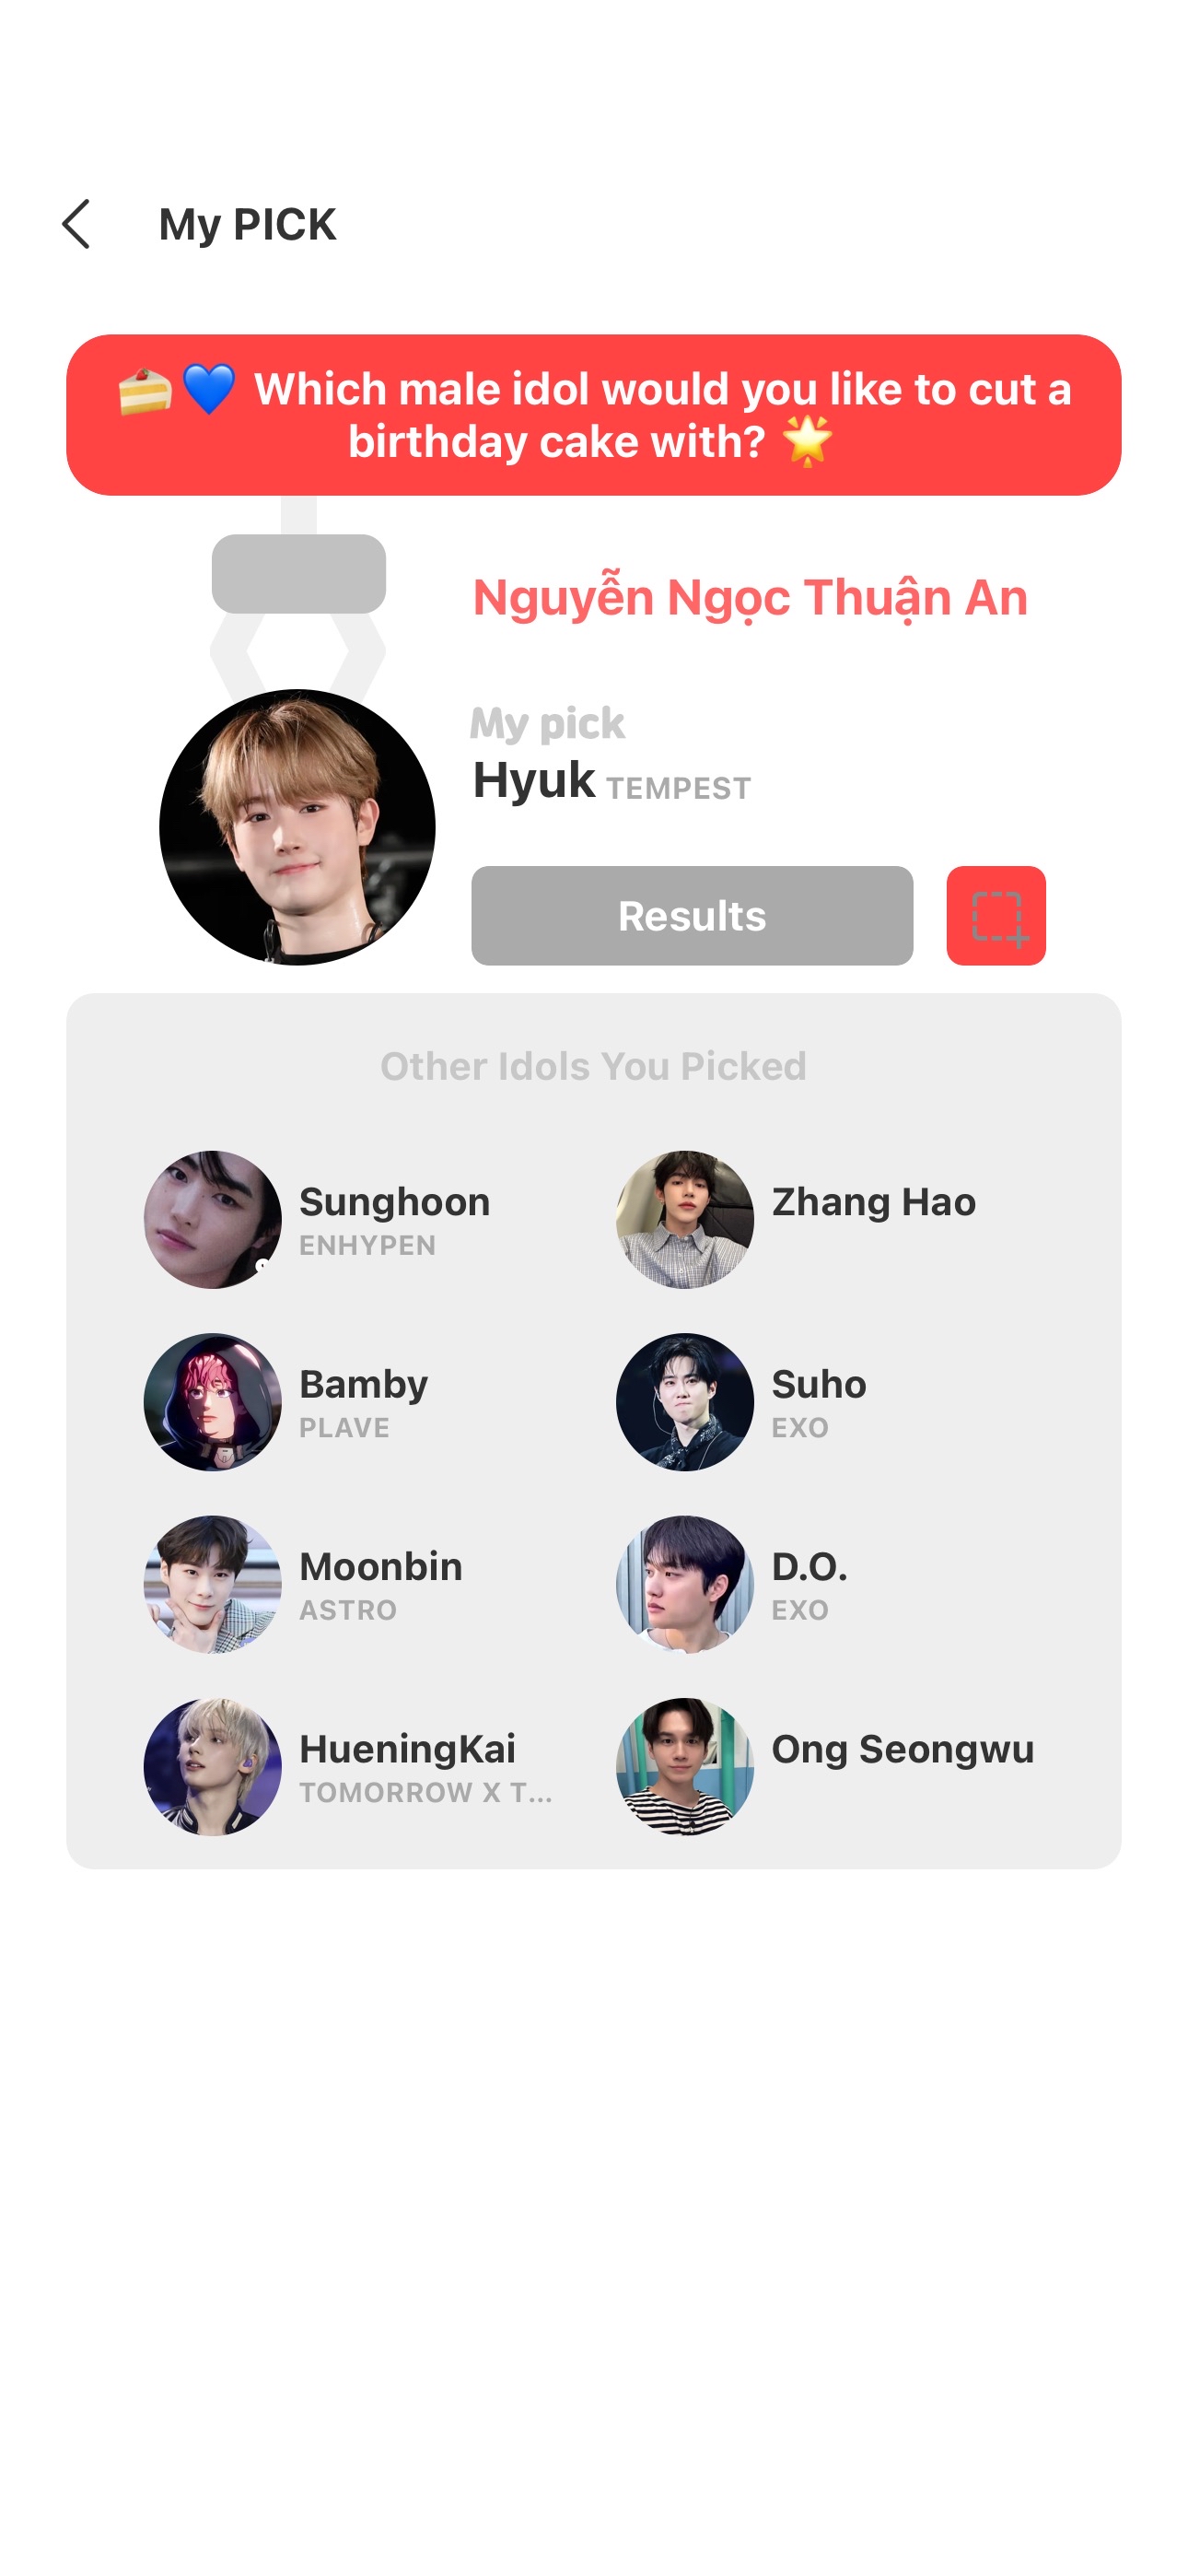Open Sunghoon's round avatar
This screenshot has width=1188, height=2576.
pyautogui.click(x=213, y=1219)
